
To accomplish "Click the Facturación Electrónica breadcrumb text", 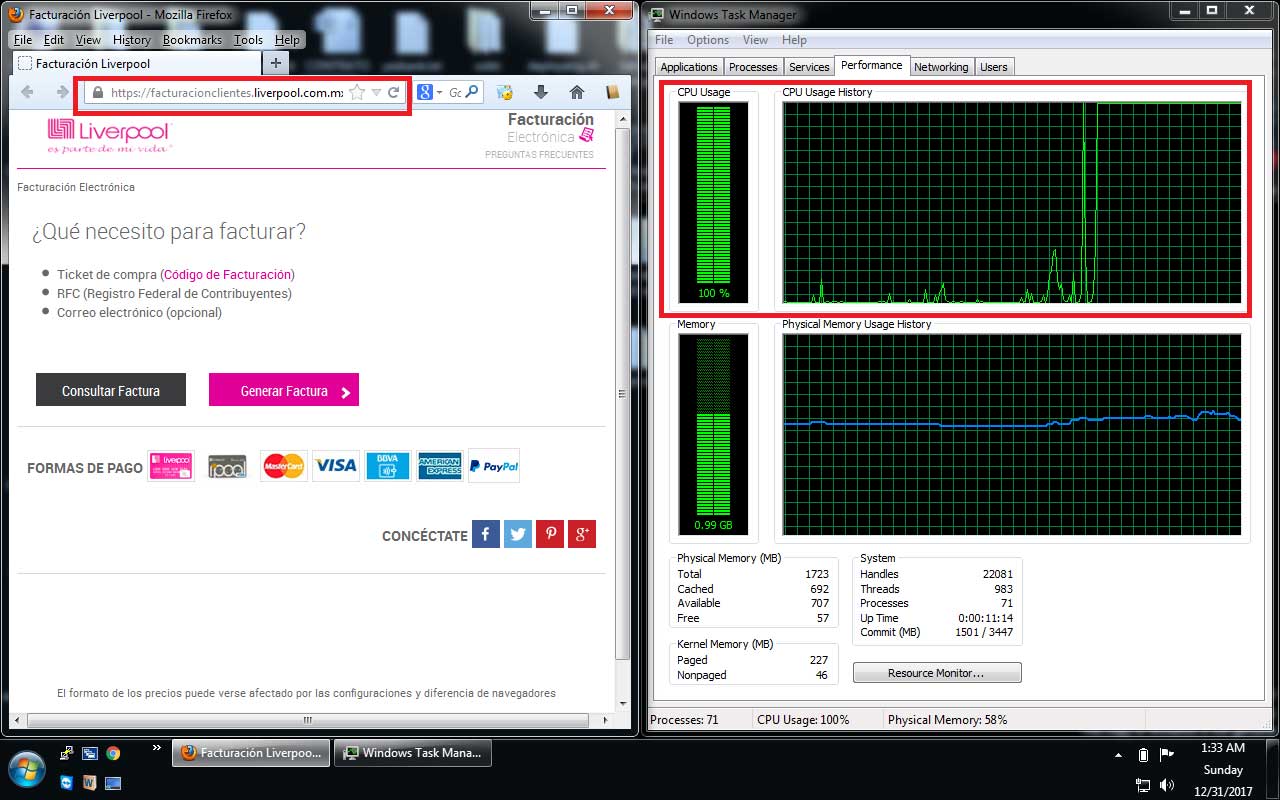I will (x=76, y=187).
